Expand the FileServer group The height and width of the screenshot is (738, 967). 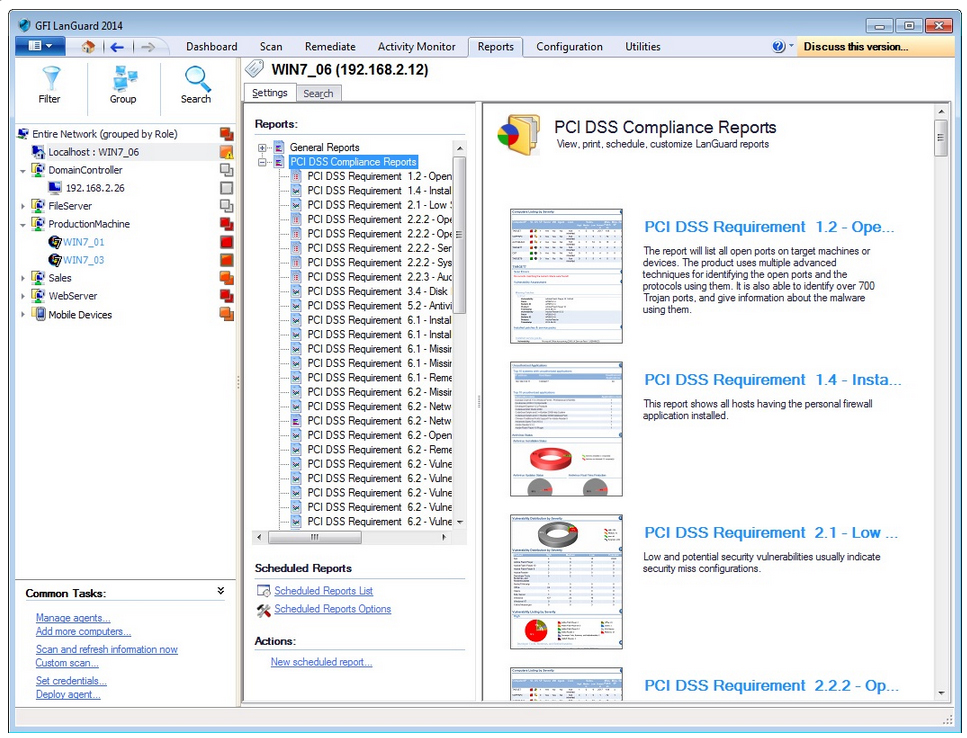[23, 207]
